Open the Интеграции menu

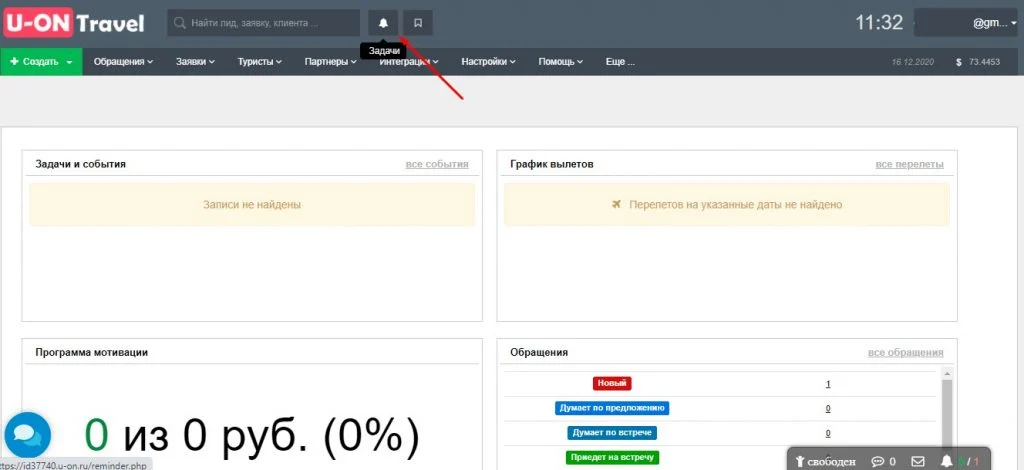click(409, 62)
